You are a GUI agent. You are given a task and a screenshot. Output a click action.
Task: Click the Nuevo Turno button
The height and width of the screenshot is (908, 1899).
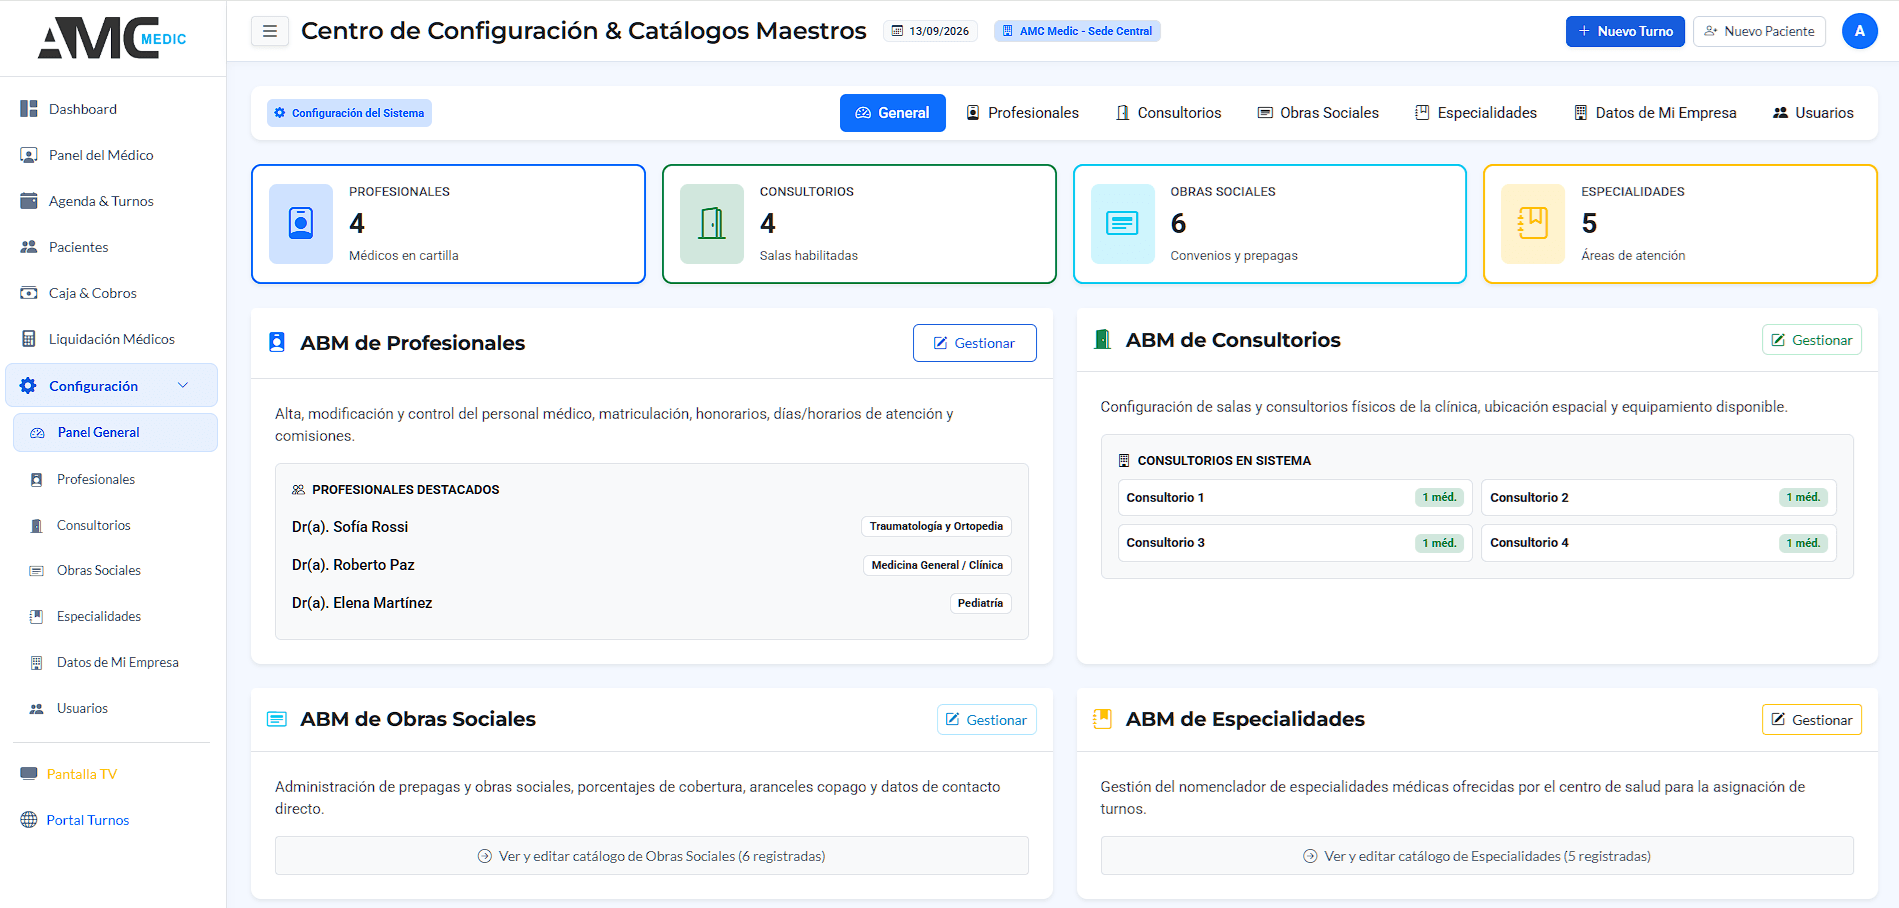[x=1625, y=31]
